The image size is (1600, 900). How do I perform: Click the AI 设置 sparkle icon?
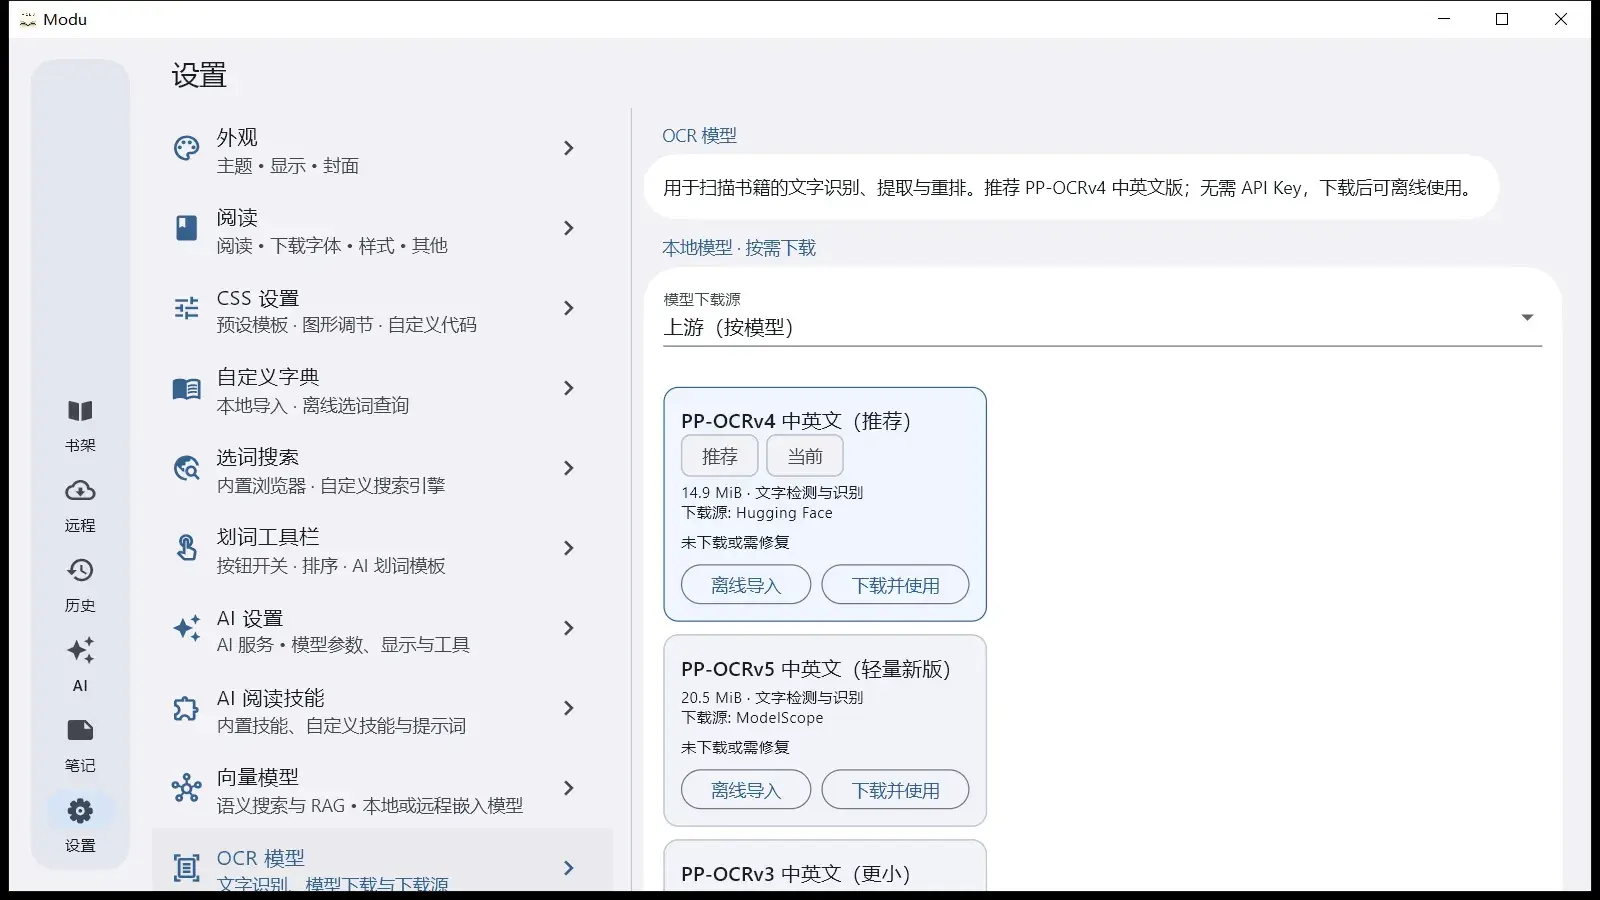coord(186,628)
